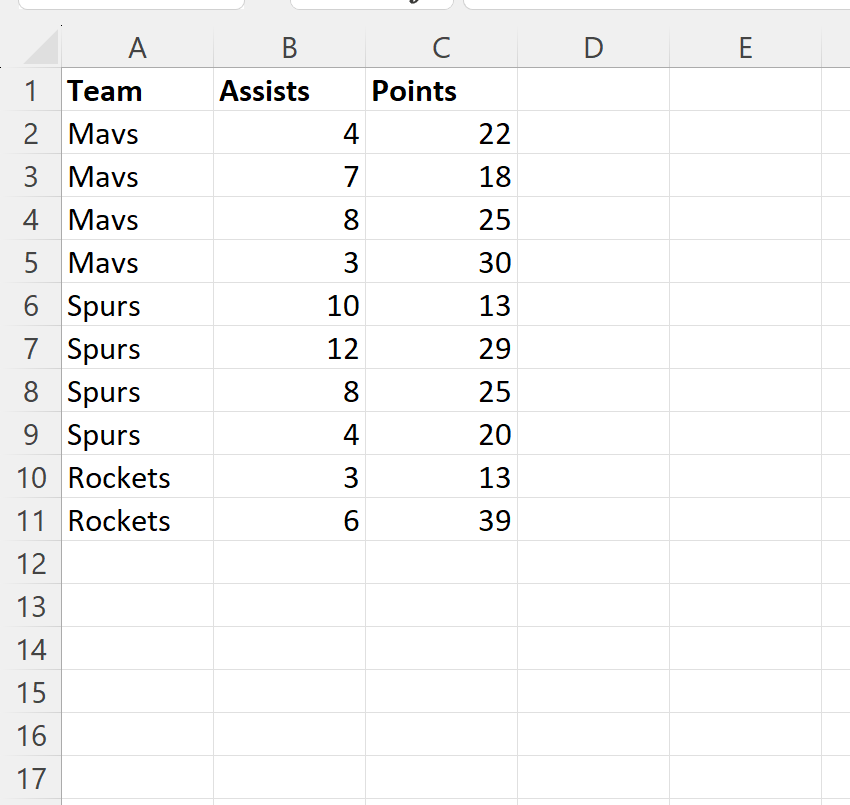850x805 pixels.
Task: Select row 6 header
Action: pyautogui.click(x=31, y=306)
